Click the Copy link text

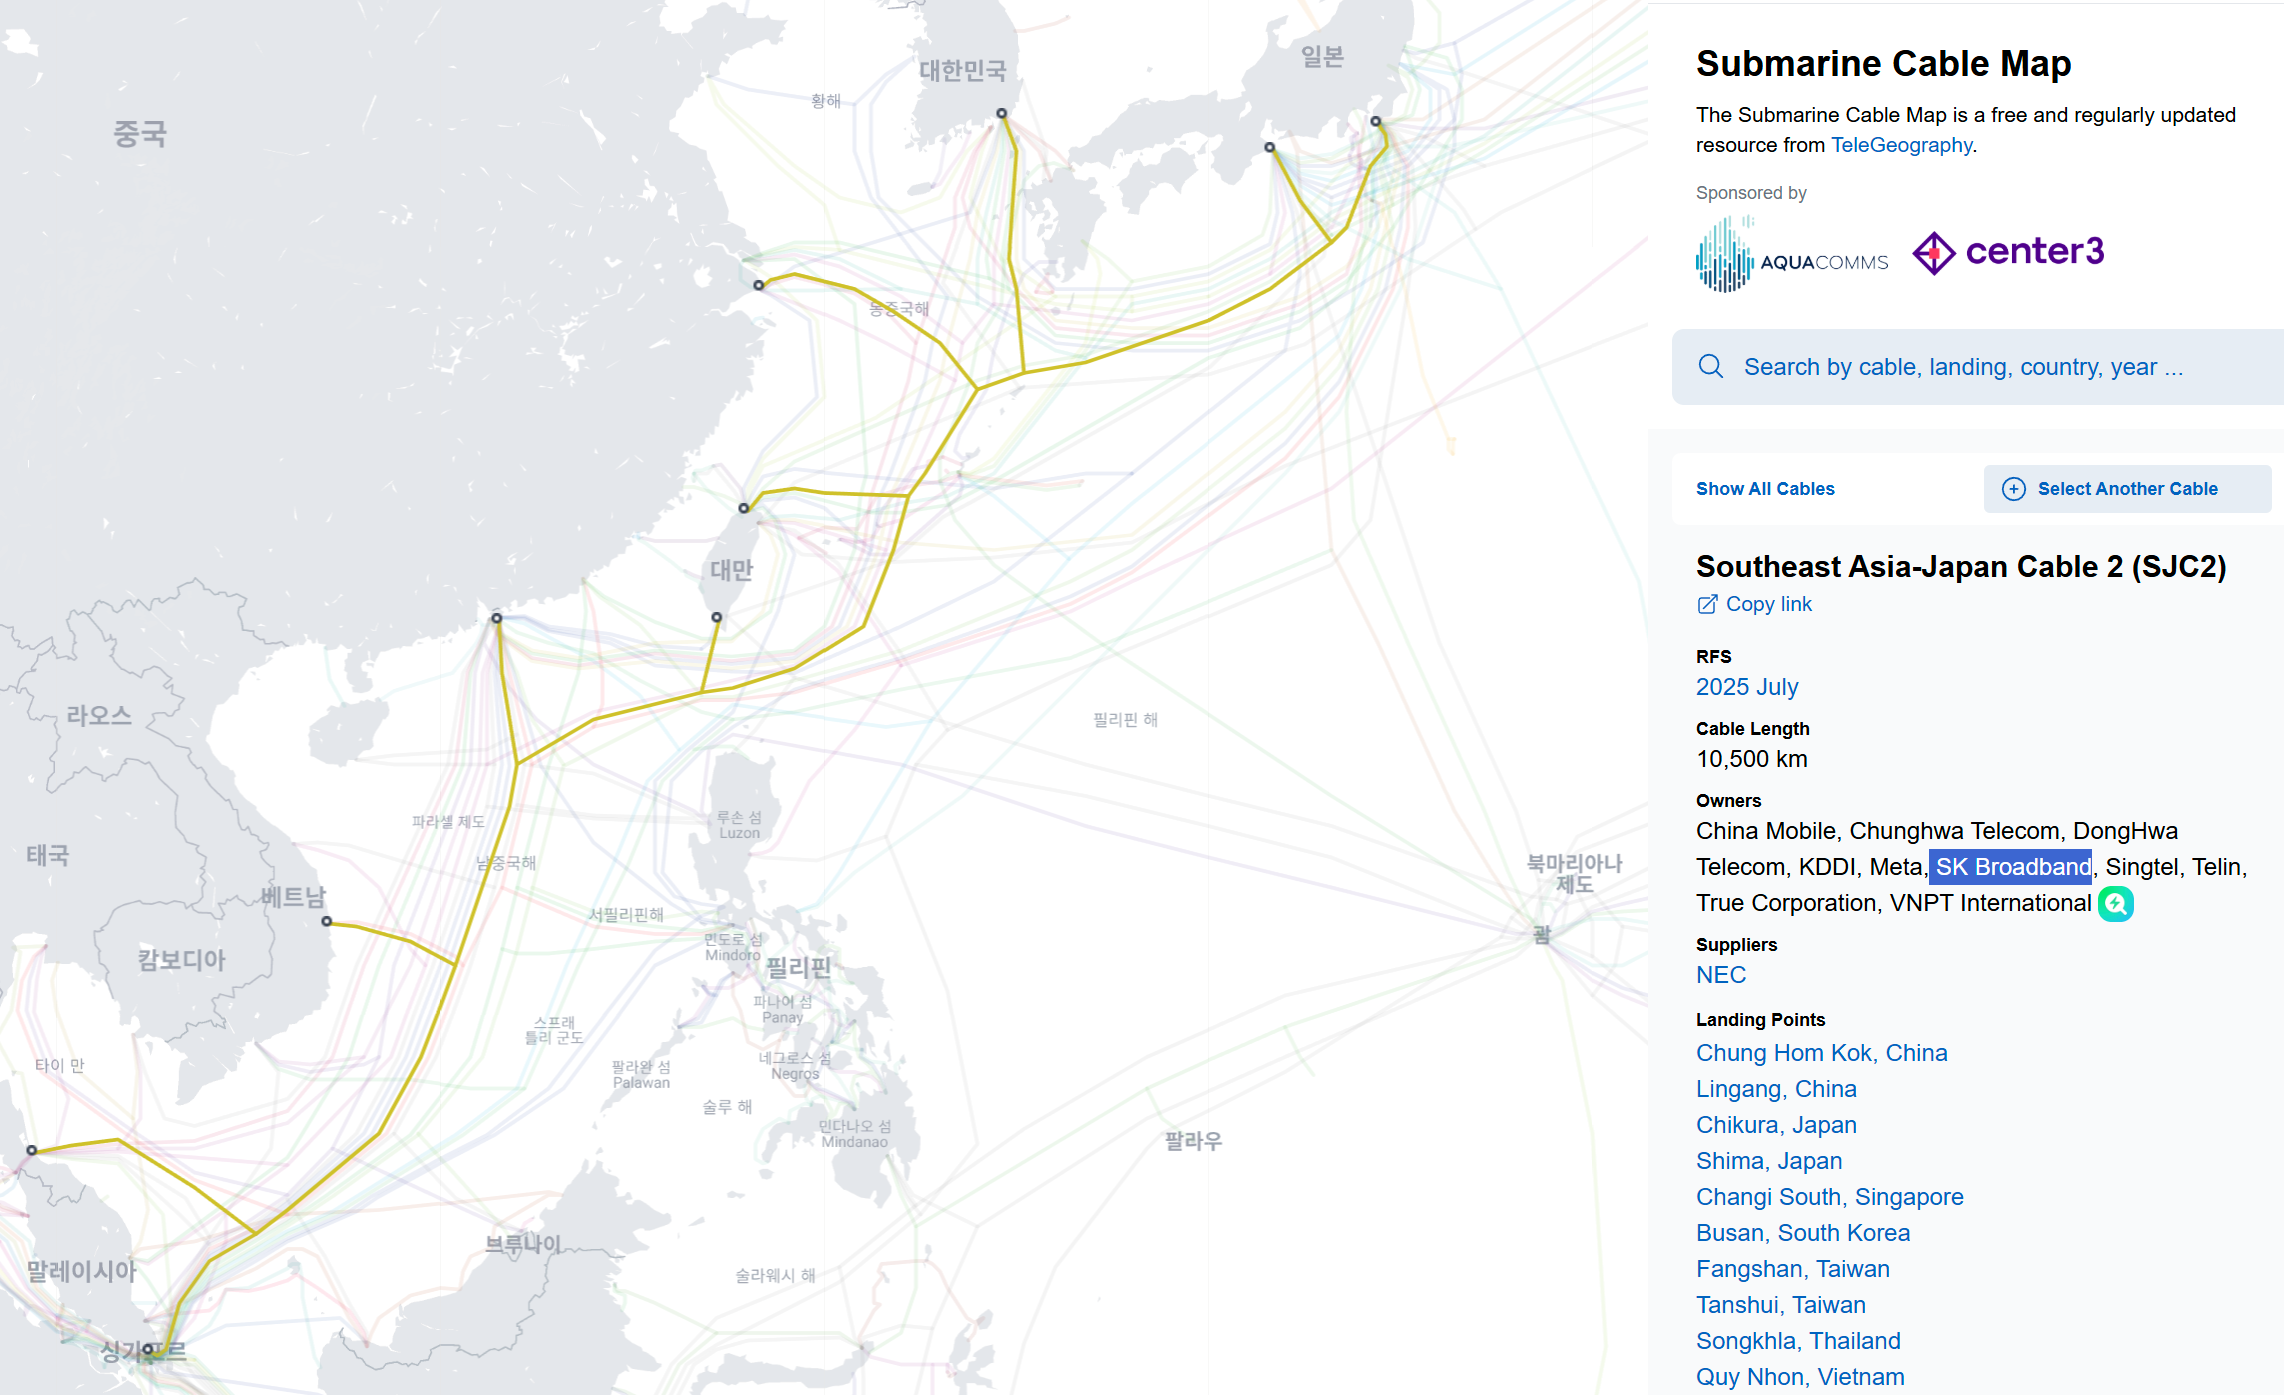point(1768,604)
